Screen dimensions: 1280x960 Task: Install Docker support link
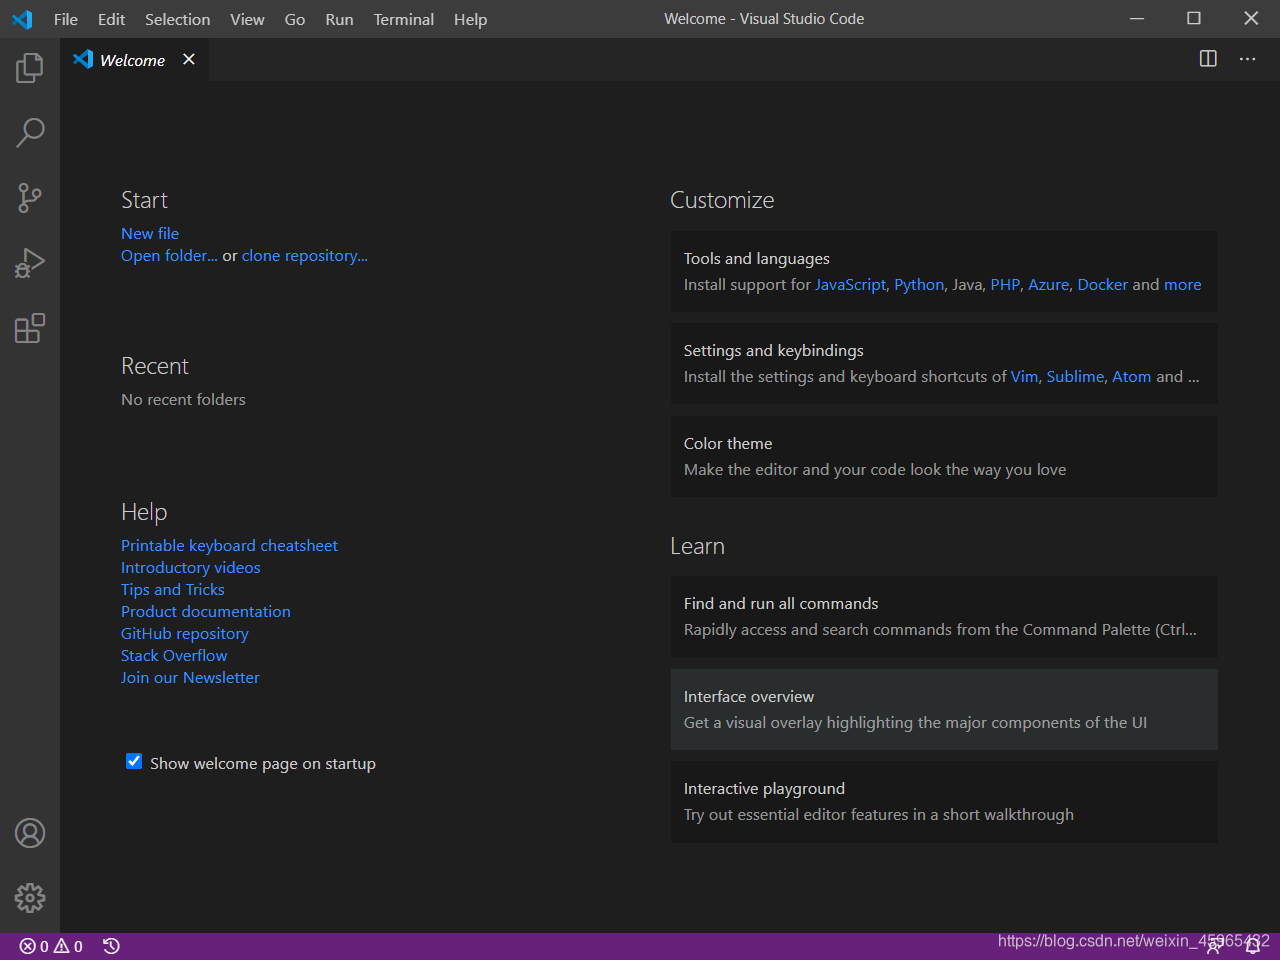(x=1103, y=284)
